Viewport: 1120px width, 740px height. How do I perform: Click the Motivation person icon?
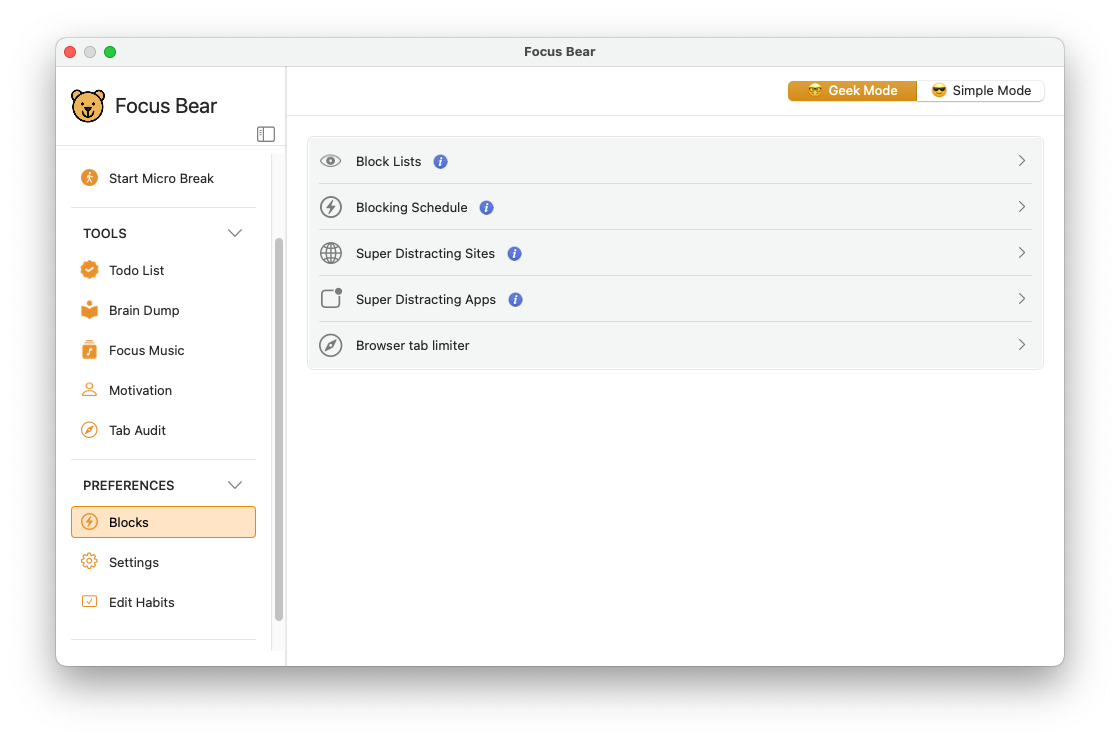tap(89, 390)
